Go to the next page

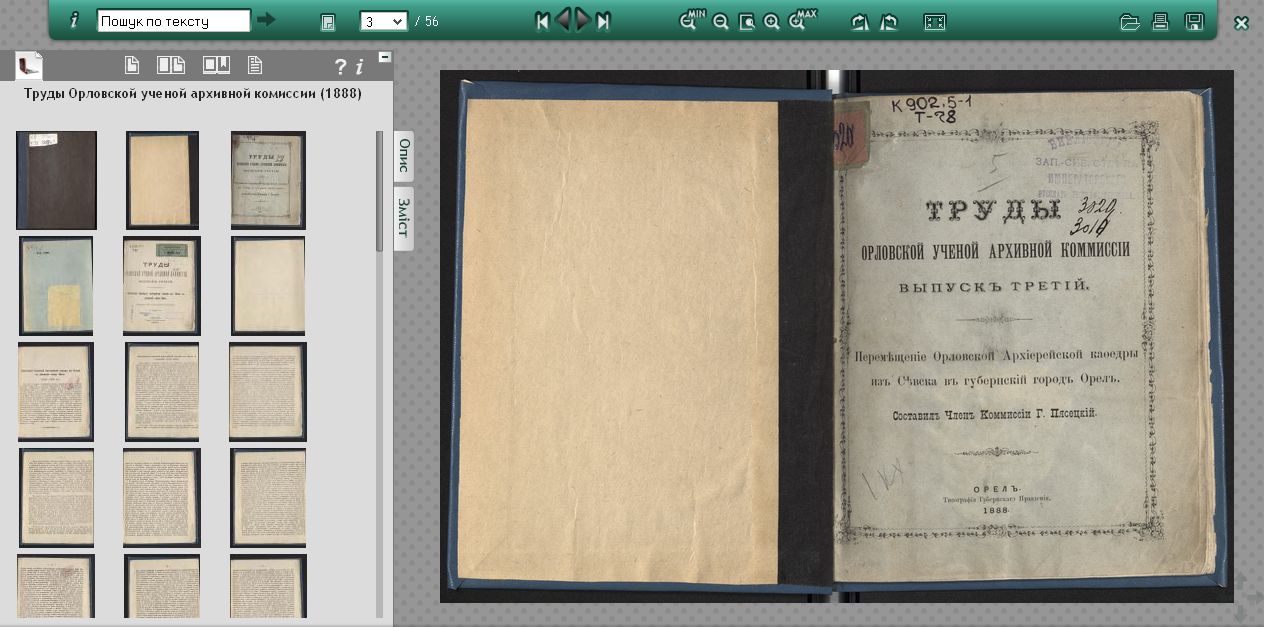[583, 21]
